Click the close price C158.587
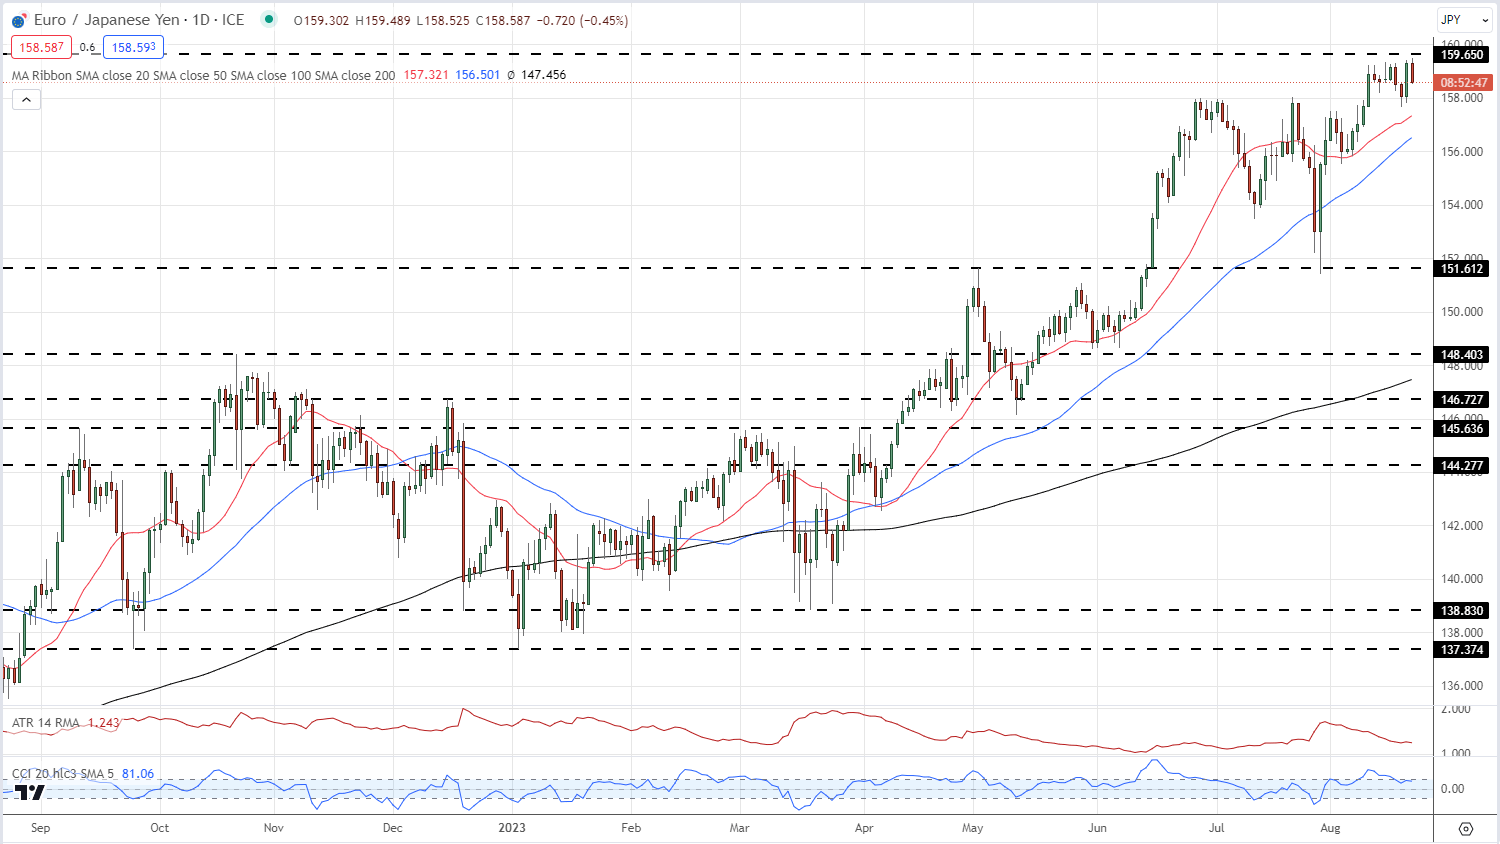1500x844 pixels. [503, 20]
